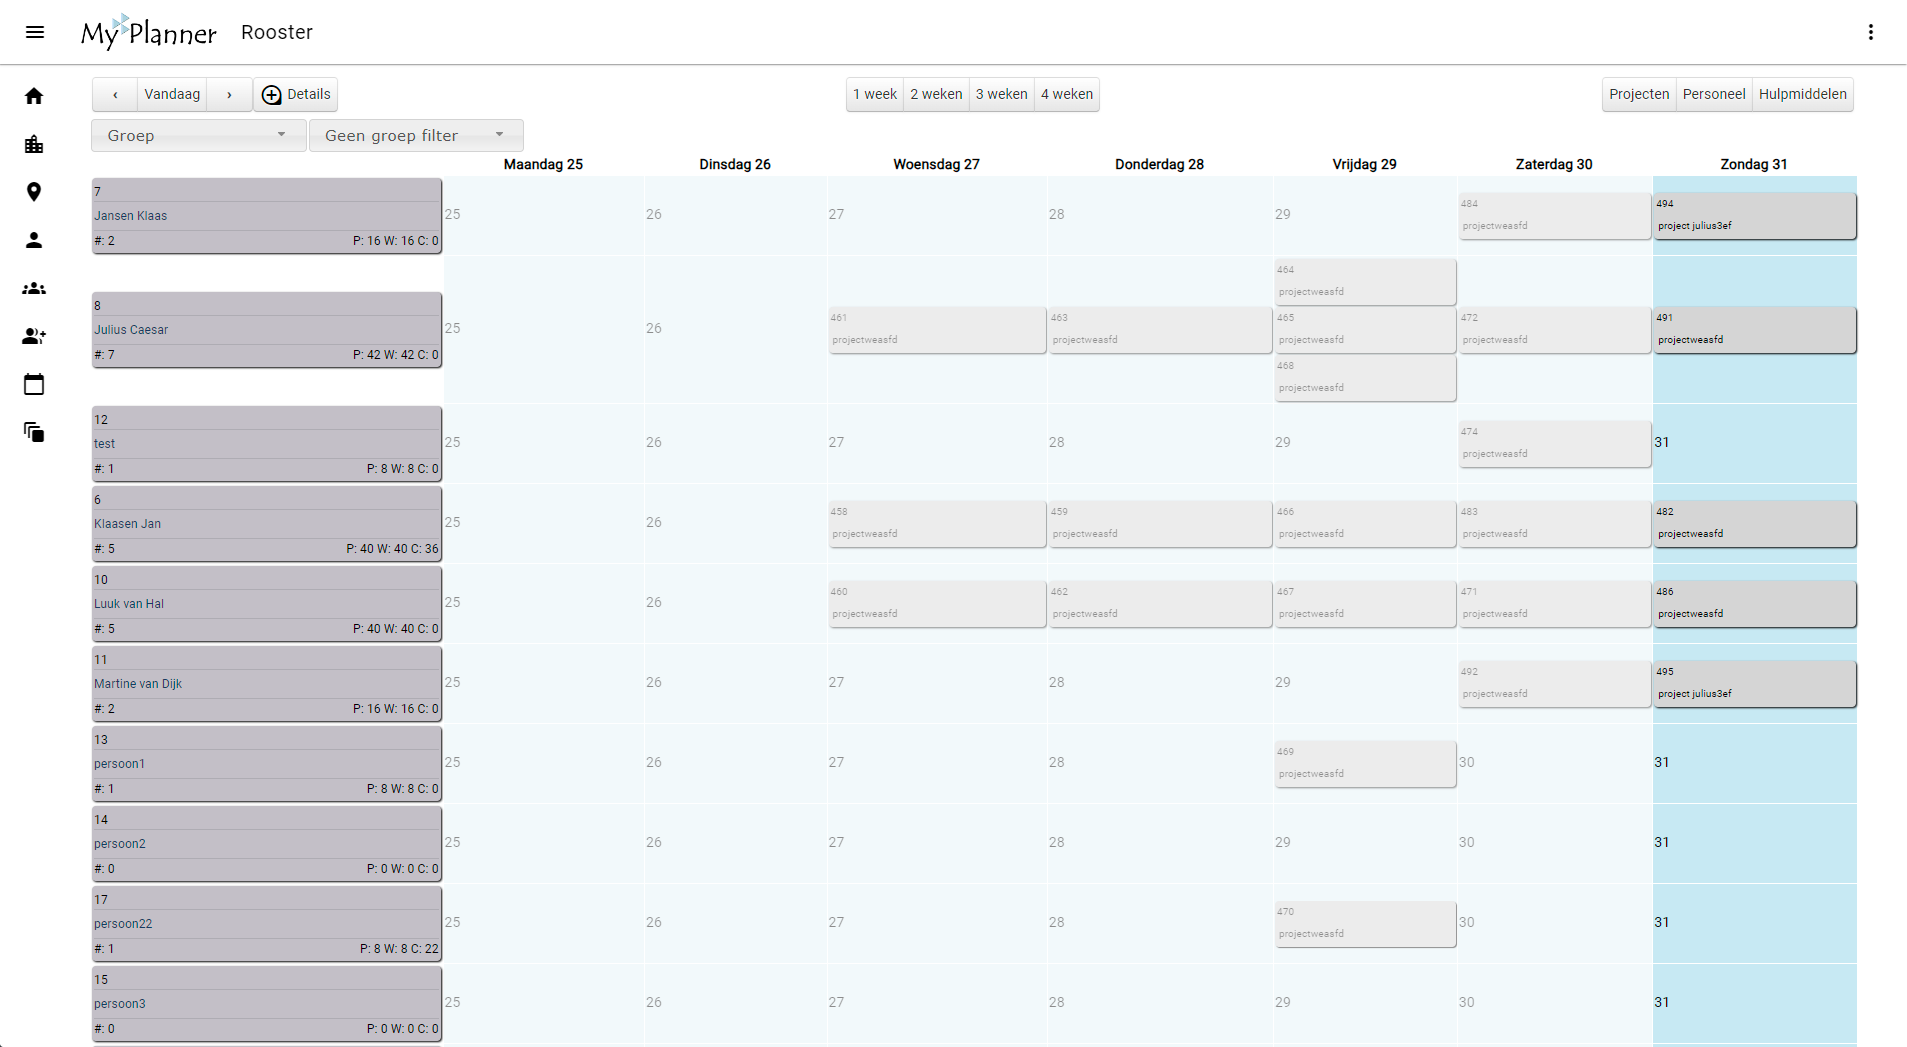Expand the Geen groep filter dropdown
1907x1047 pixels.
(x=416, y=135)
